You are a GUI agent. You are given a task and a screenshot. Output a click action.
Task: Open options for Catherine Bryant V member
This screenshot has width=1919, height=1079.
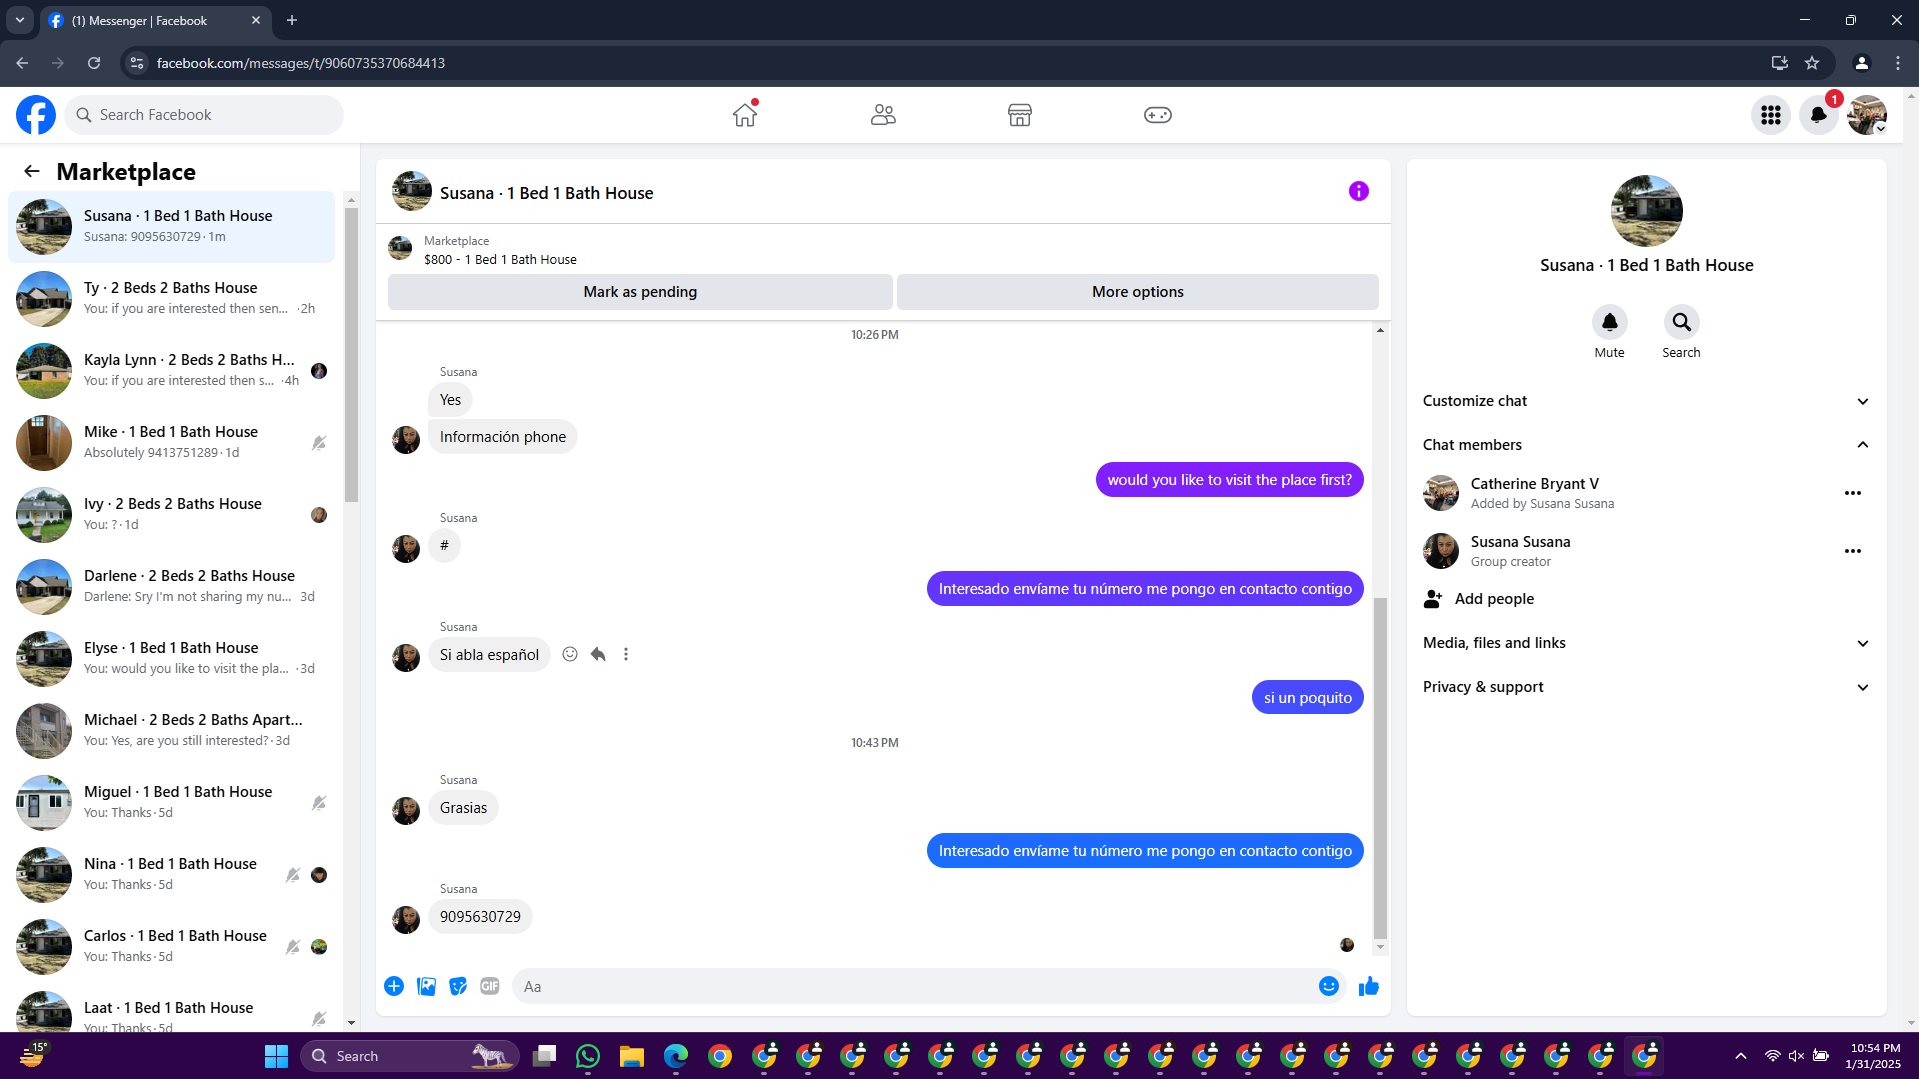(1853, 493)
